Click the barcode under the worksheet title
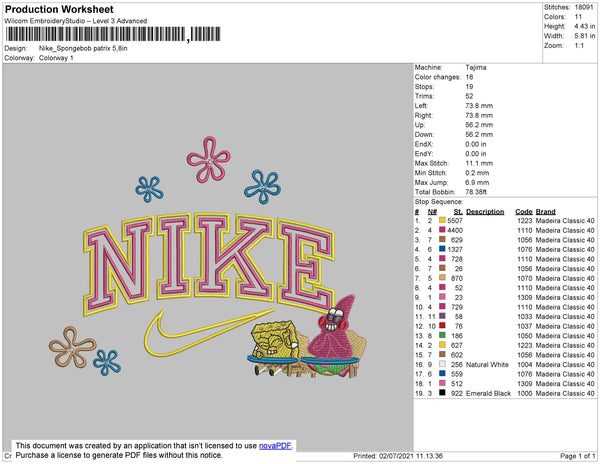This screenshot has width=600, height=464. point(113,34)
